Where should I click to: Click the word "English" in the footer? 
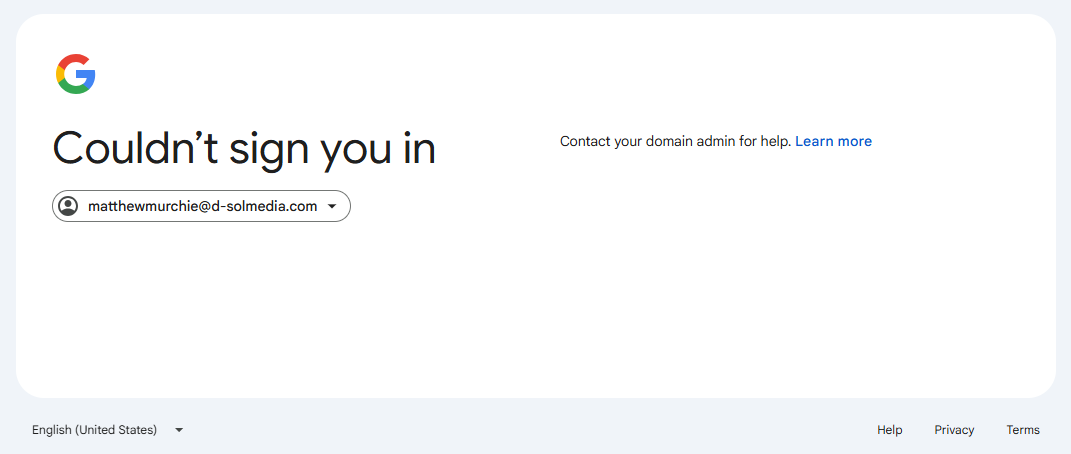(x=51, y=430)
